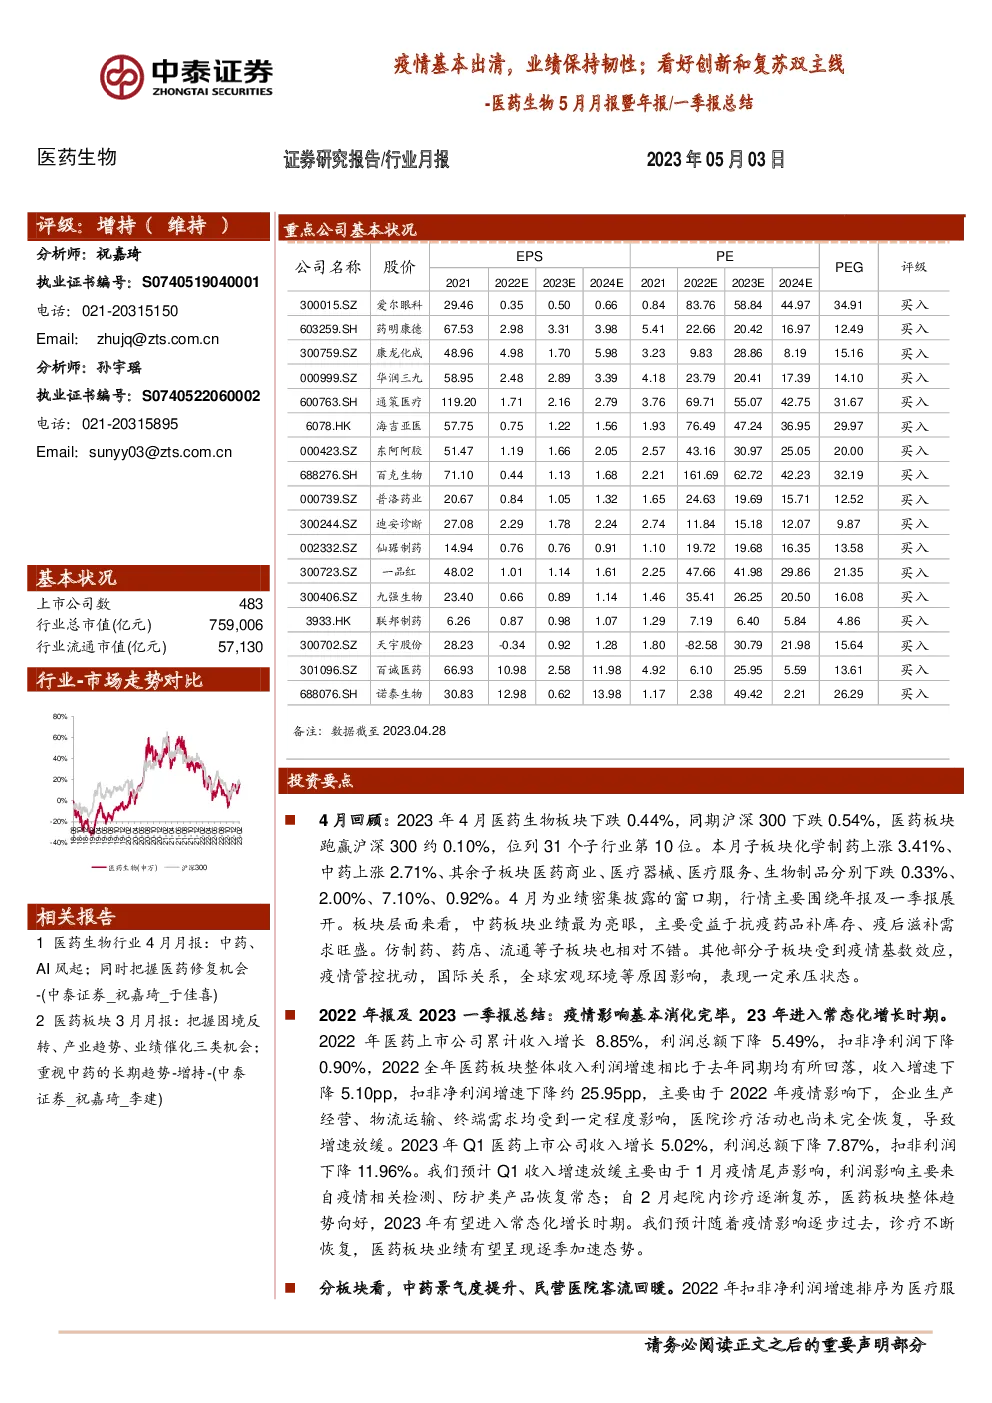Click the date 2023年05月03日
This screenshot has width=992, height=1403.
715,159
